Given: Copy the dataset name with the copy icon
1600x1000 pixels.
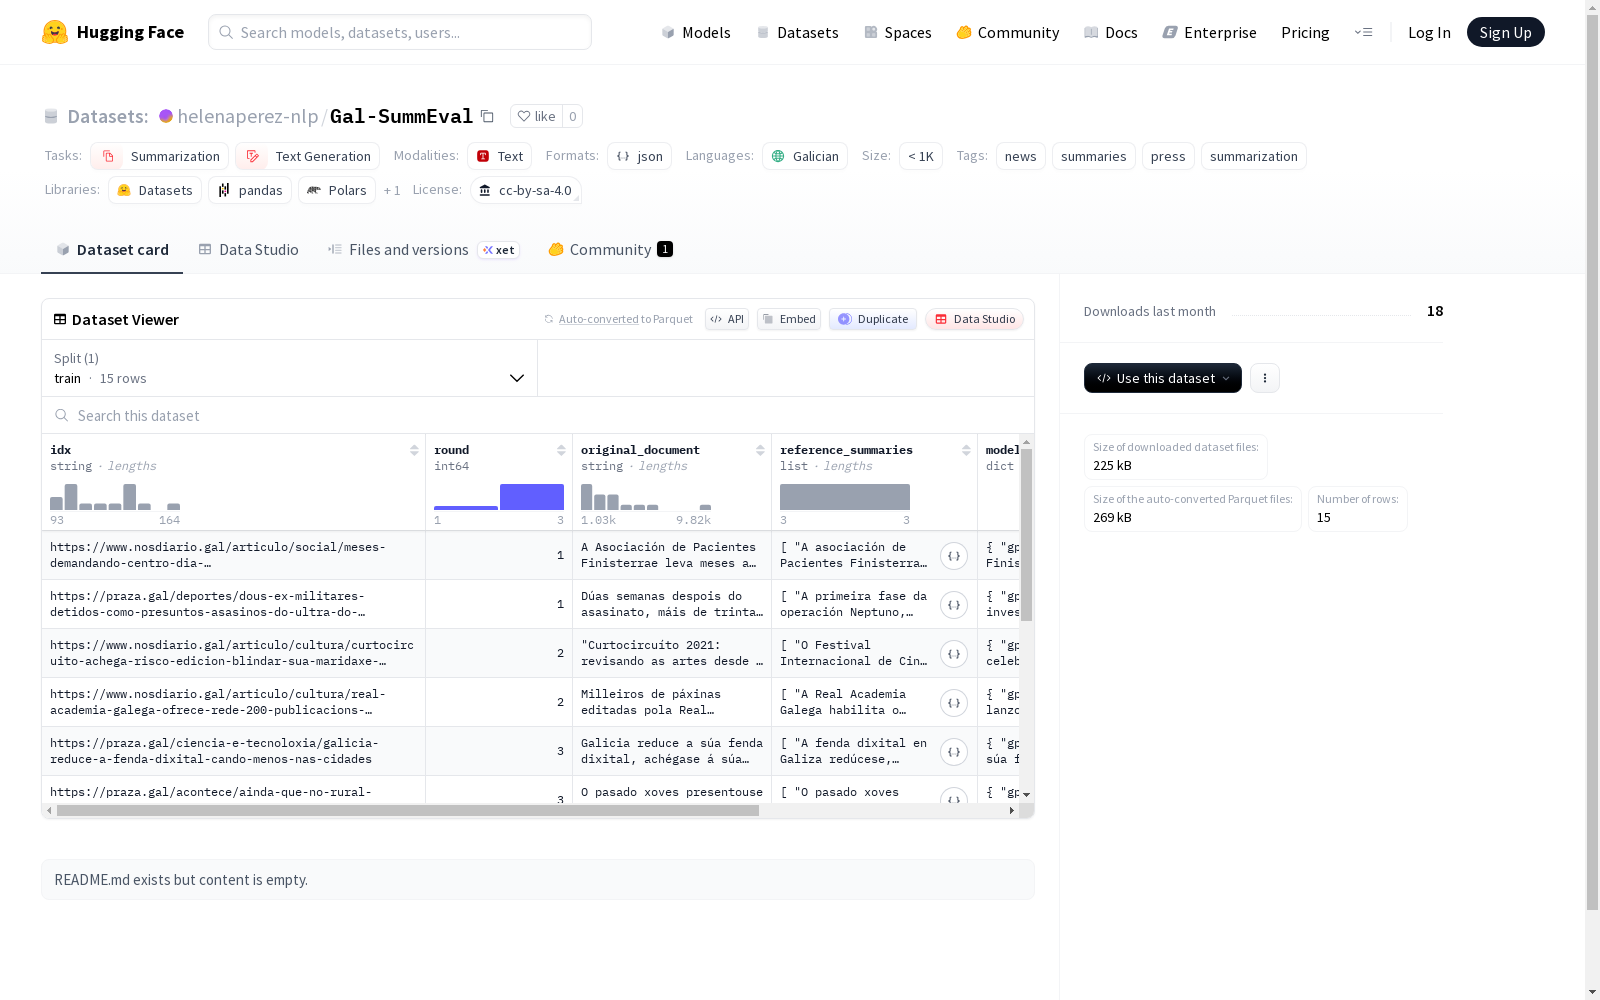Looking at the screenshot, I should coord(487,116).
